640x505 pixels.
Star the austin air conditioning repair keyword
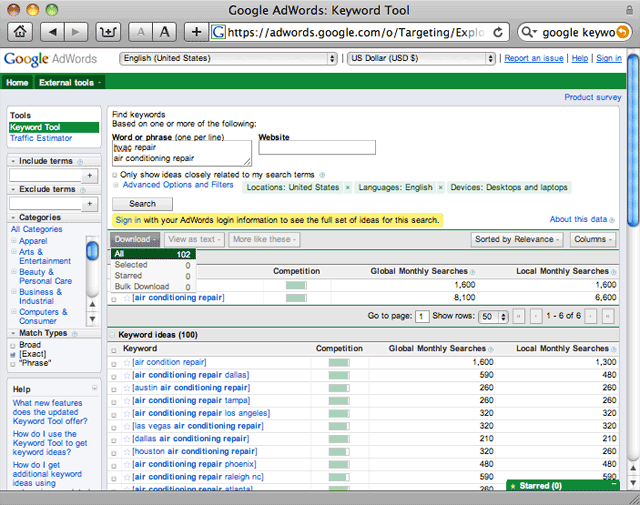tap(127, 388)
